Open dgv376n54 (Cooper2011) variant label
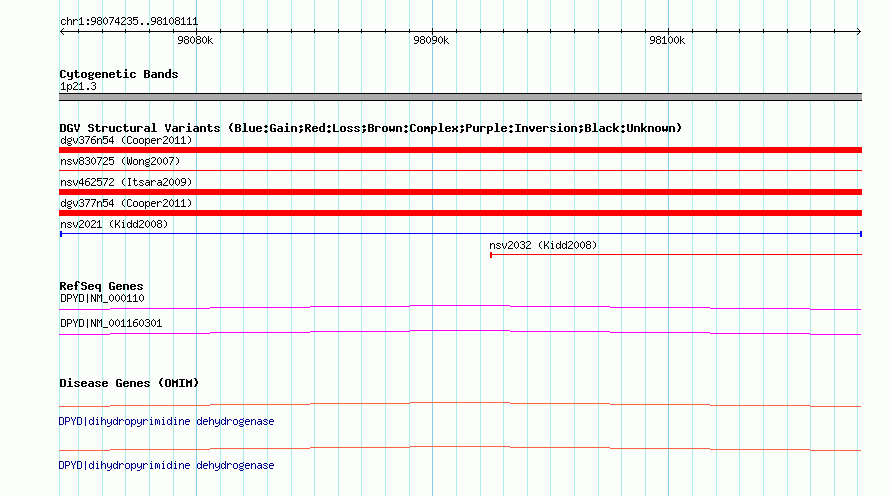 (x=126, y=140)
